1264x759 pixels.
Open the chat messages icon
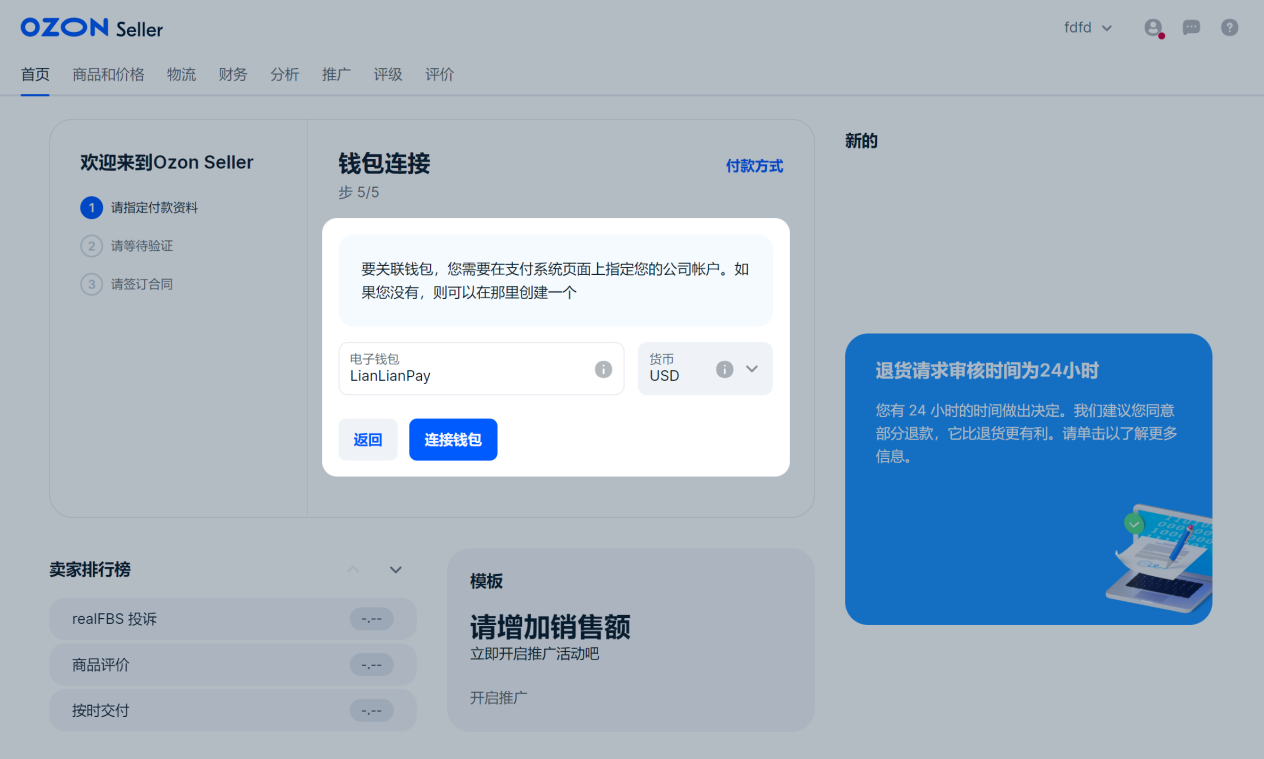[1191, 27]
